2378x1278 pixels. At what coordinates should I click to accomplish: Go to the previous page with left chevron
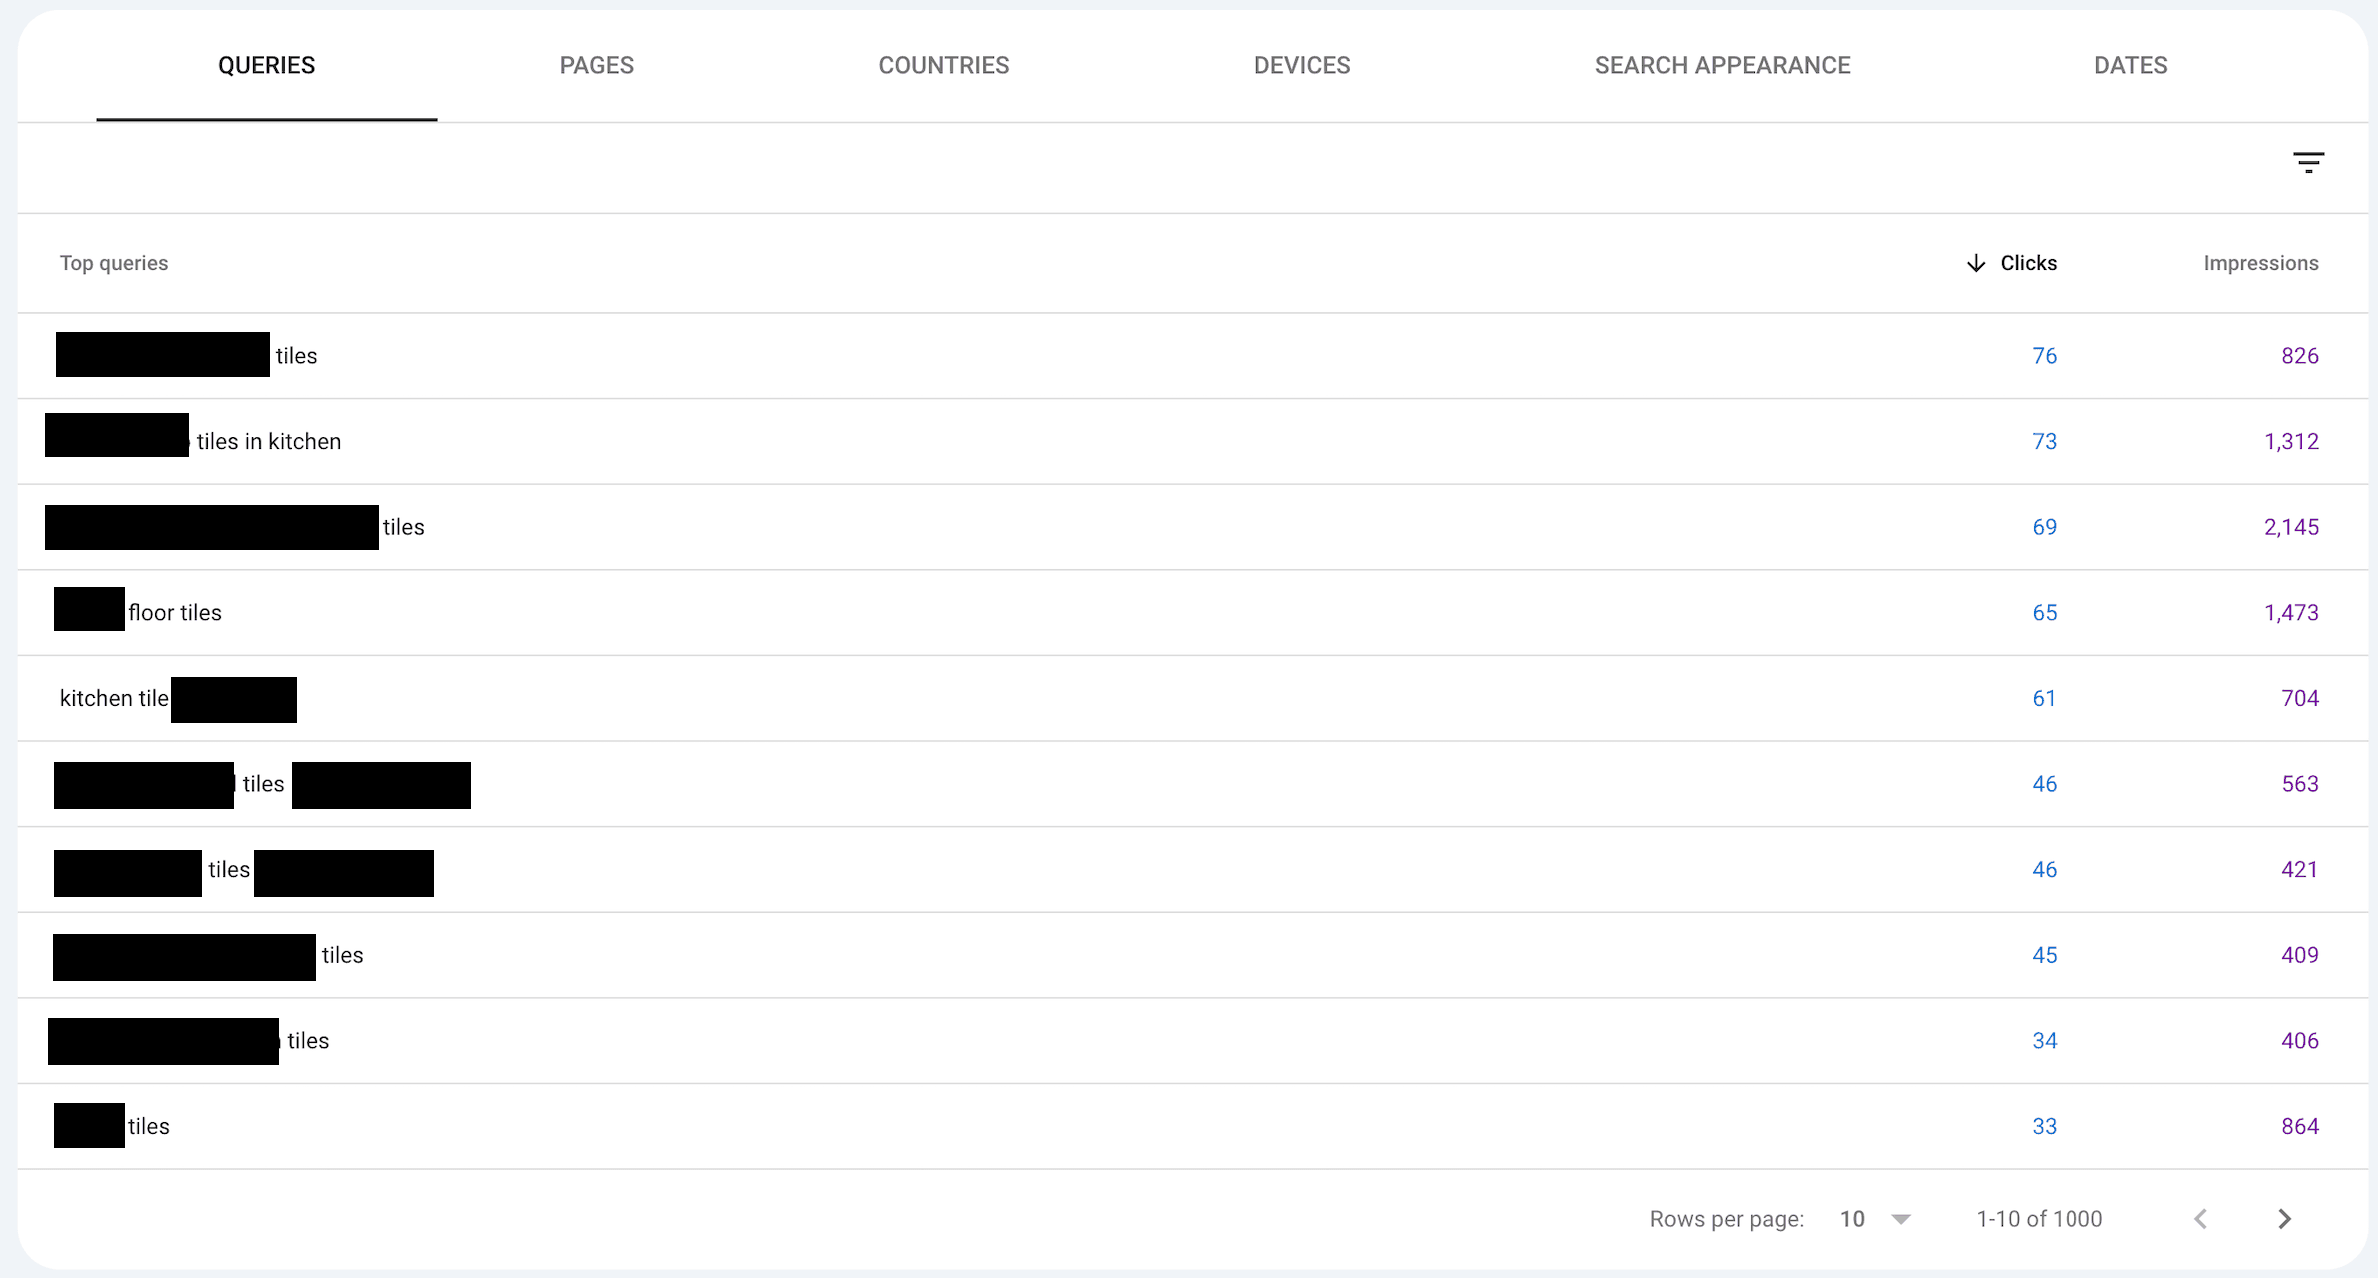(2200, 1218)
